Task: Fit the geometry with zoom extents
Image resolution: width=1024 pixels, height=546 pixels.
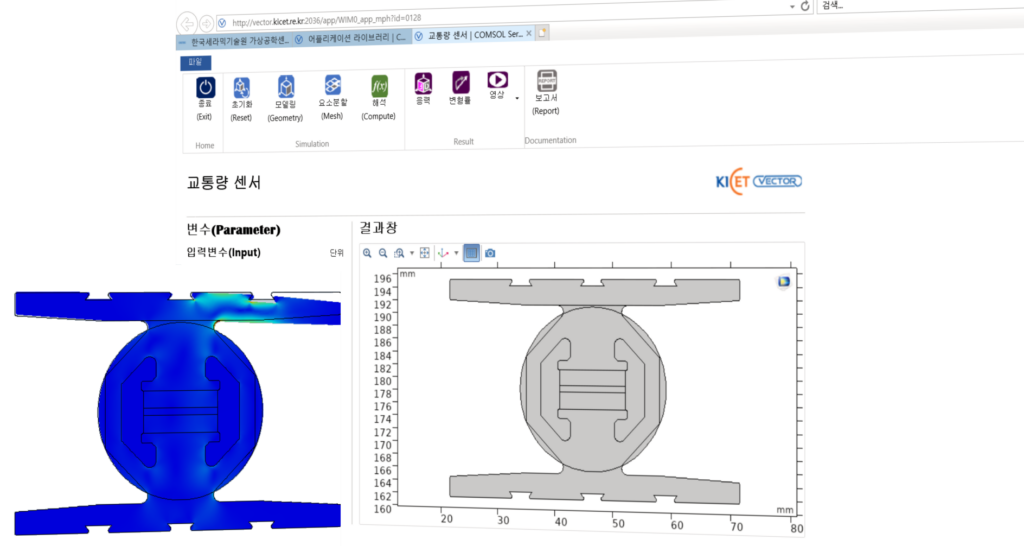Action: 425,253
